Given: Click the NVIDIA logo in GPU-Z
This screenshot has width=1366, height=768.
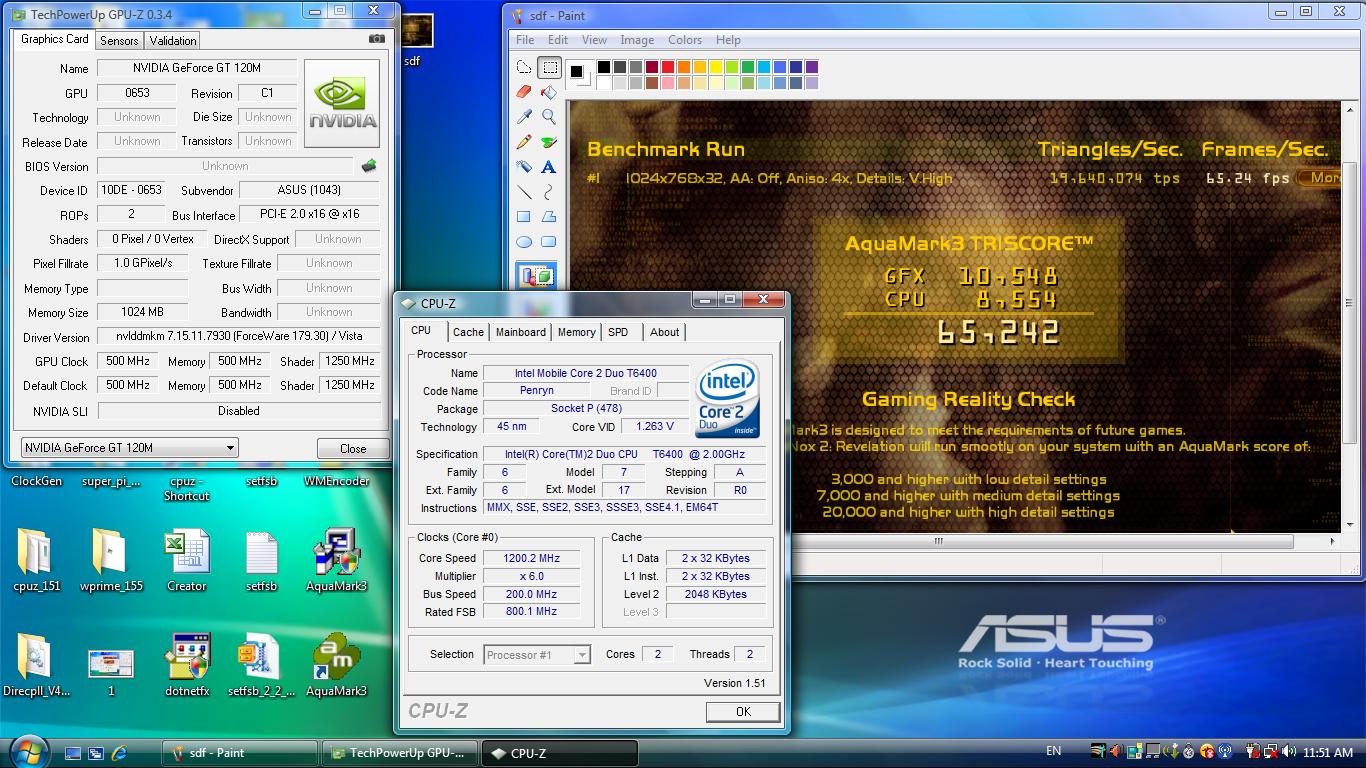Looking at the screenshot, I should (x=343, y=103).
